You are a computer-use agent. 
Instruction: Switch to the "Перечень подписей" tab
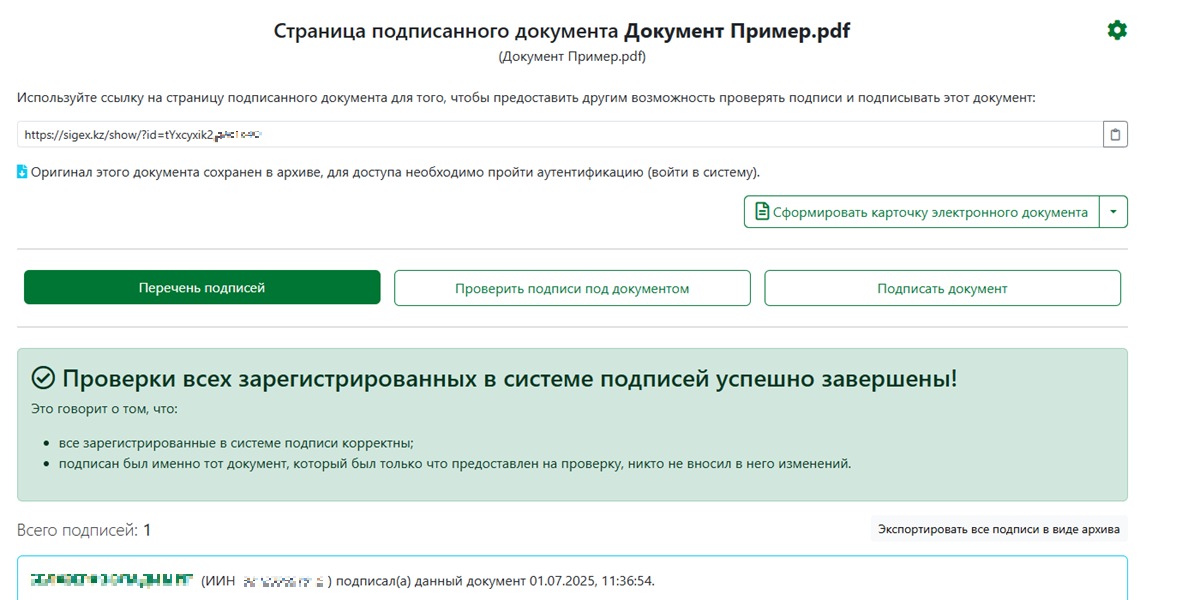coord(202,288)
